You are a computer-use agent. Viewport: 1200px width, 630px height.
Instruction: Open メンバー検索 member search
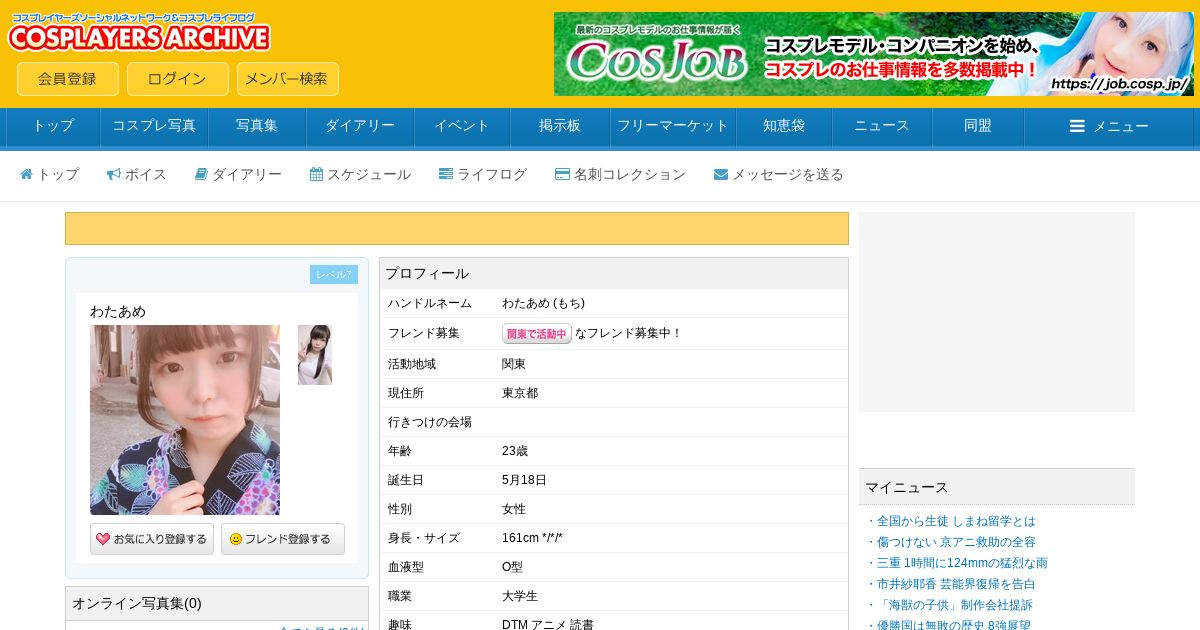[x=288, y=79]
